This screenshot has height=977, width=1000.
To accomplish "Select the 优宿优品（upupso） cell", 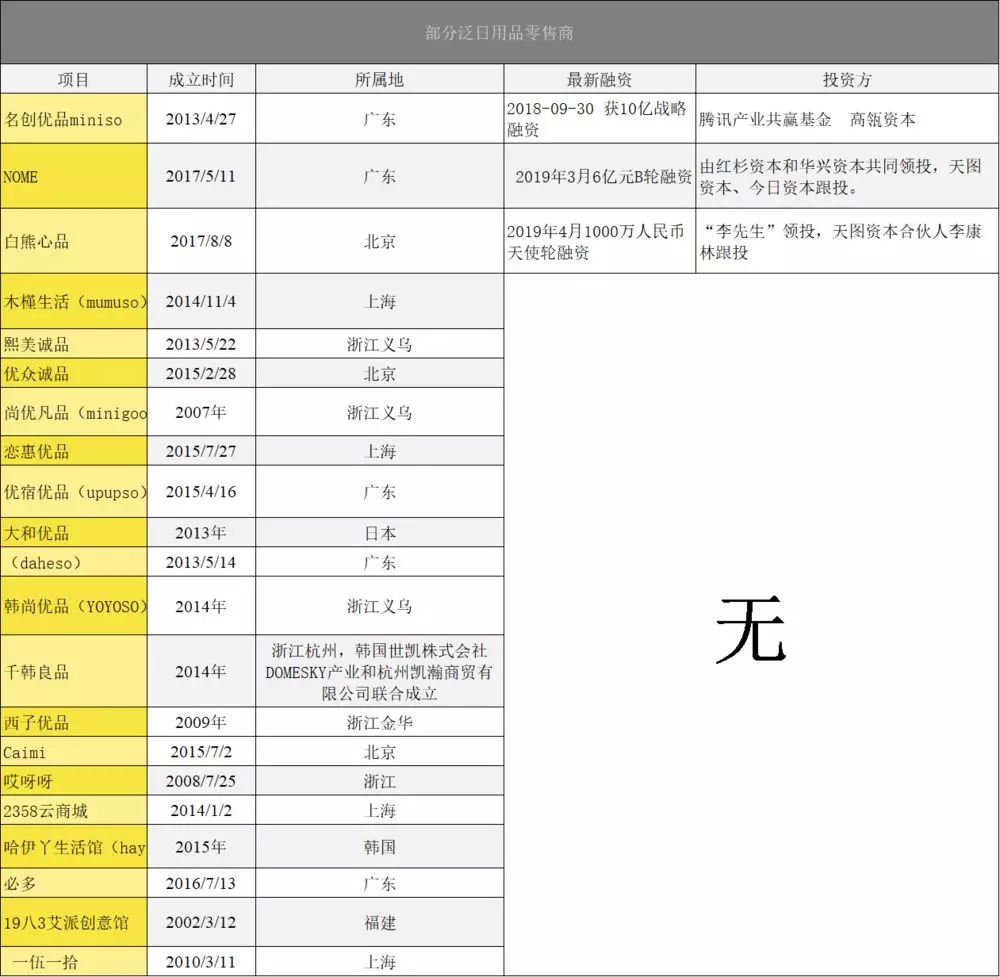I will (x=74, y=492).
